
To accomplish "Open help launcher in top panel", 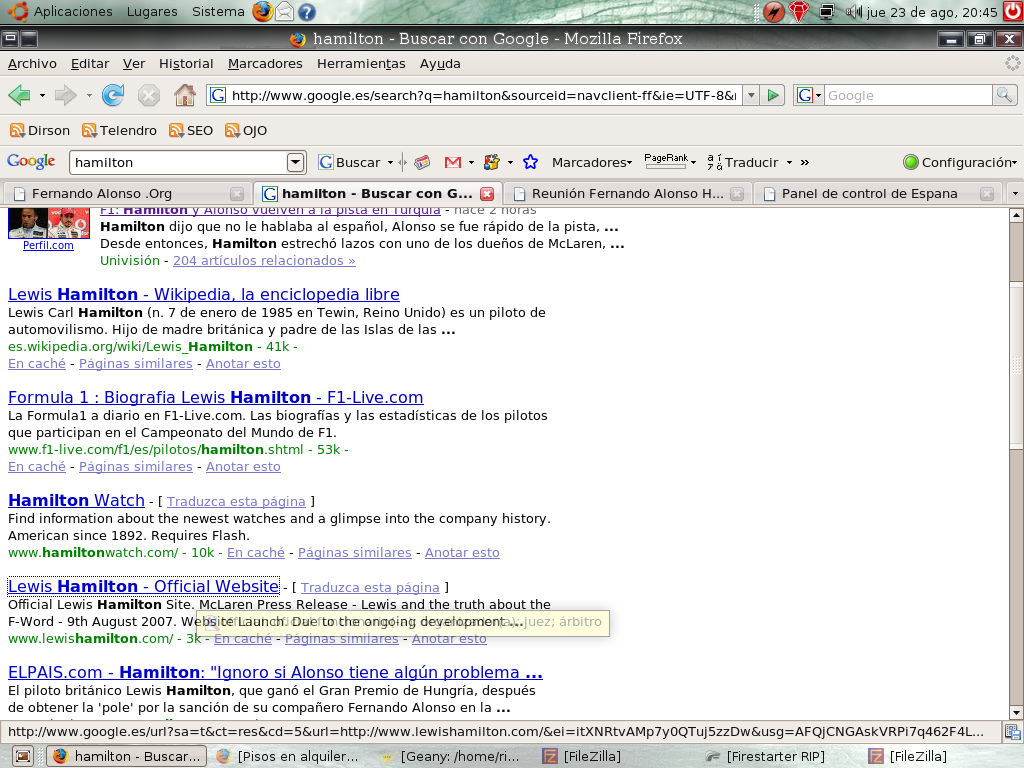I will (306, 12).
